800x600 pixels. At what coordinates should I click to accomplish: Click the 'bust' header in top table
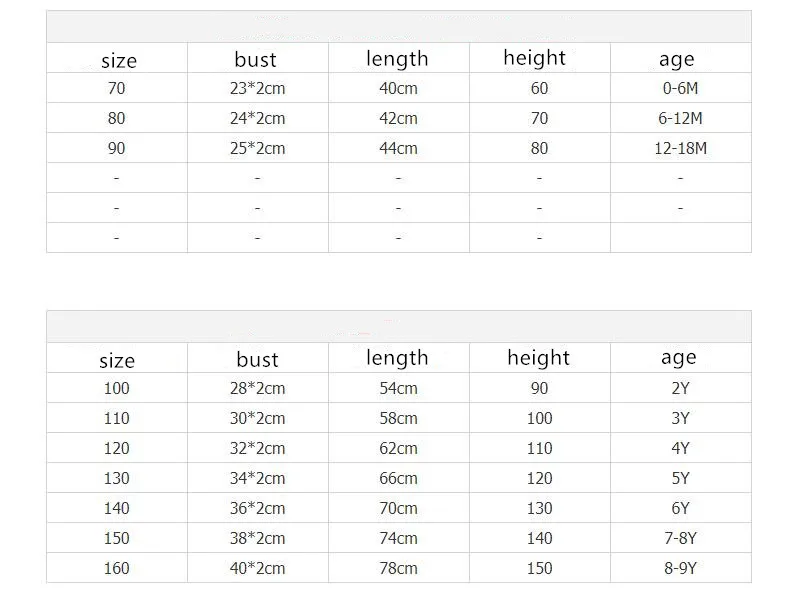256,60
